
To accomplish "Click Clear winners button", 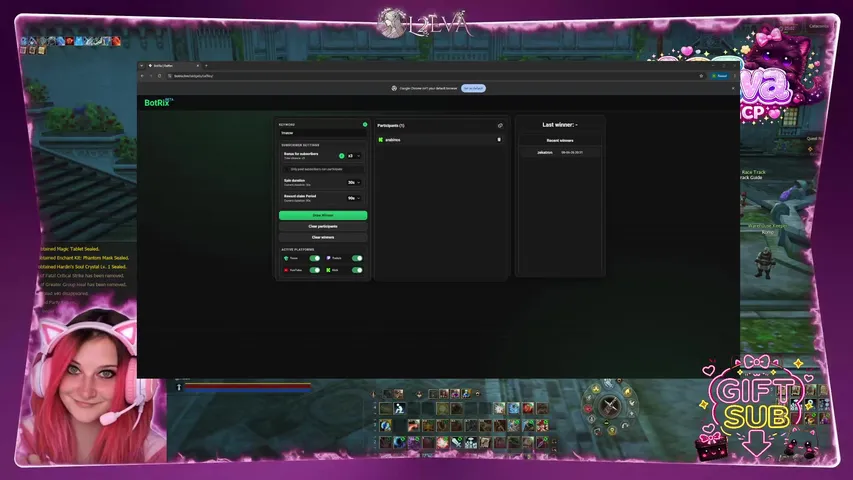I will [x=323, y=237].
